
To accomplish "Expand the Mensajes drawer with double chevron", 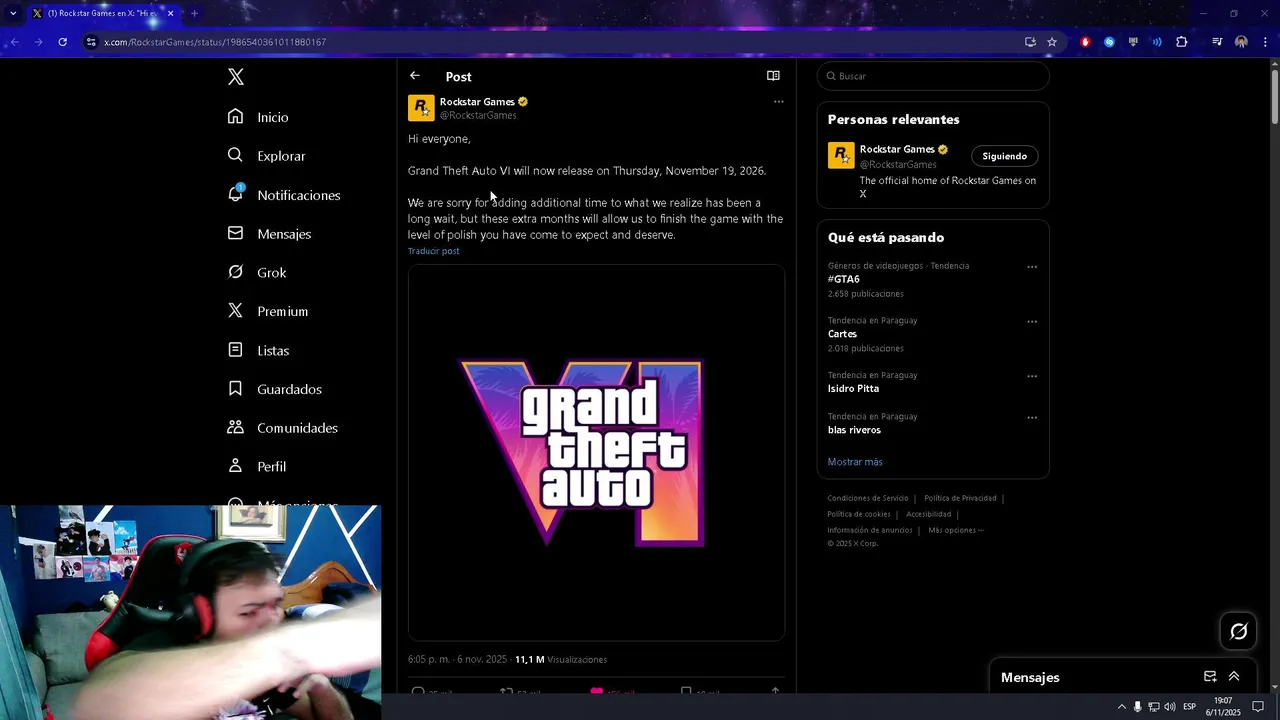I will tap(1234, 677).
